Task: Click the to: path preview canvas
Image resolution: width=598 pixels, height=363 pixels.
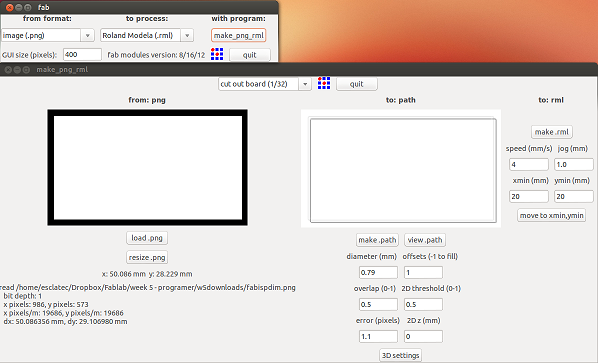Action: pos(401,169)
